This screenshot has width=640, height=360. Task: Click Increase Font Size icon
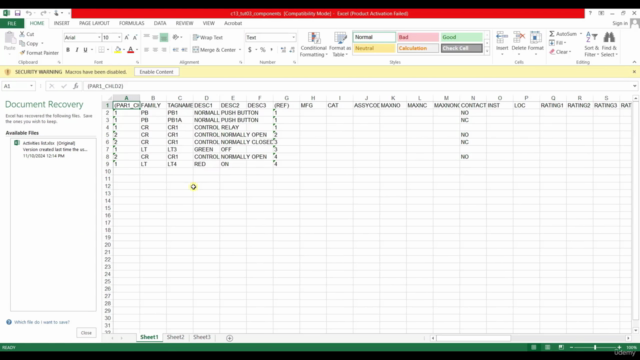coord(127,38)
